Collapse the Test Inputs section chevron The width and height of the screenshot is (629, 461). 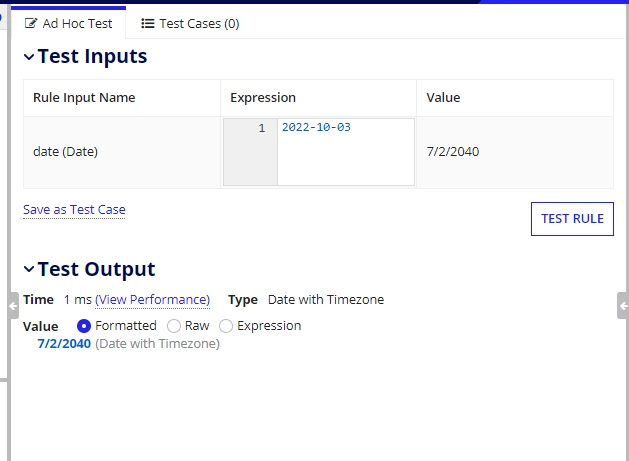coord(29,57)
